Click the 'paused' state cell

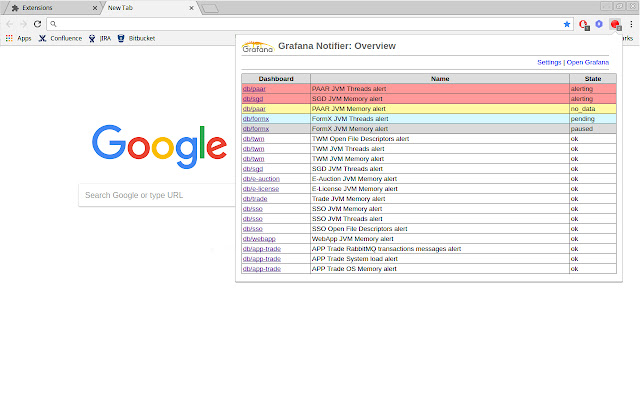593,129
